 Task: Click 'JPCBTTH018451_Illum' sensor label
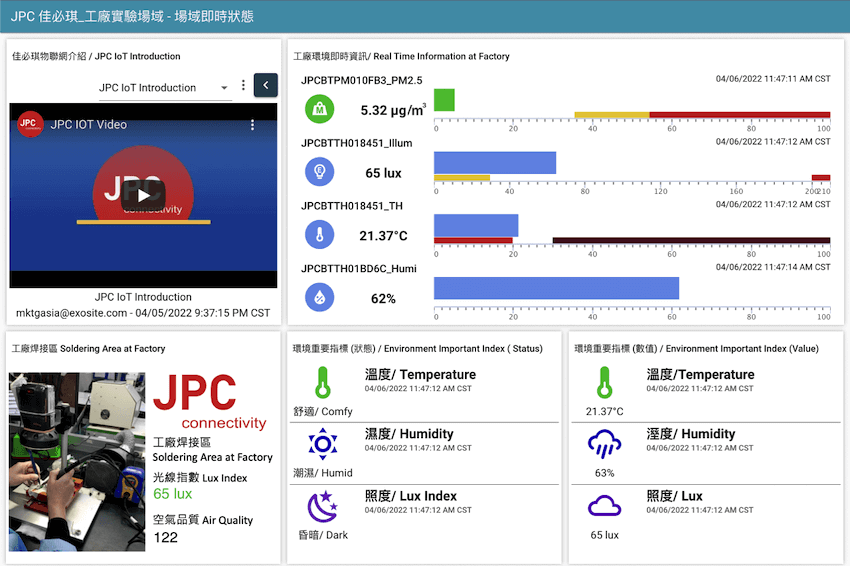coord(357,143)
